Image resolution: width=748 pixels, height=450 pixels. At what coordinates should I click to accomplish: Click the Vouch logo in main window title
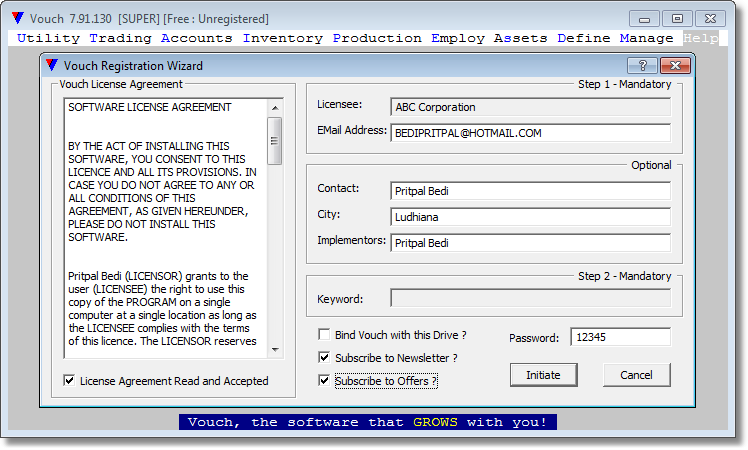tap(18, 18)
